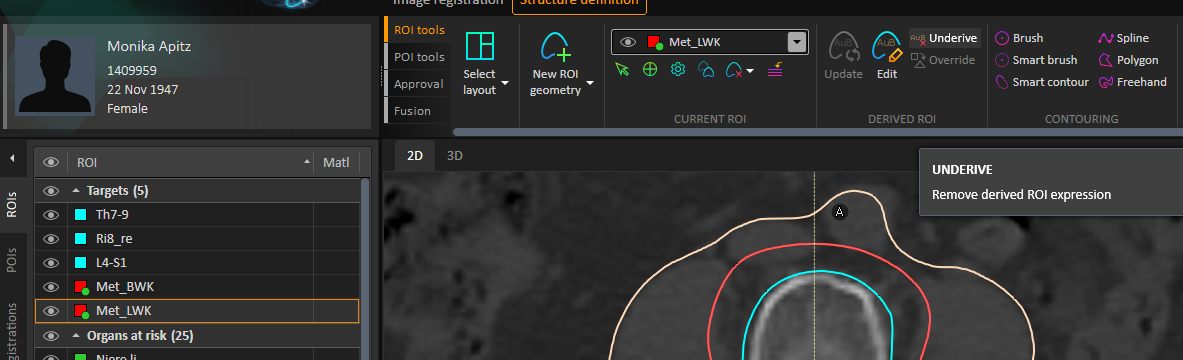Image resolution: width=1183 pixels, height=360 pixels.
Task: Click the Override derived ROI button
Action: click(943, 60)
